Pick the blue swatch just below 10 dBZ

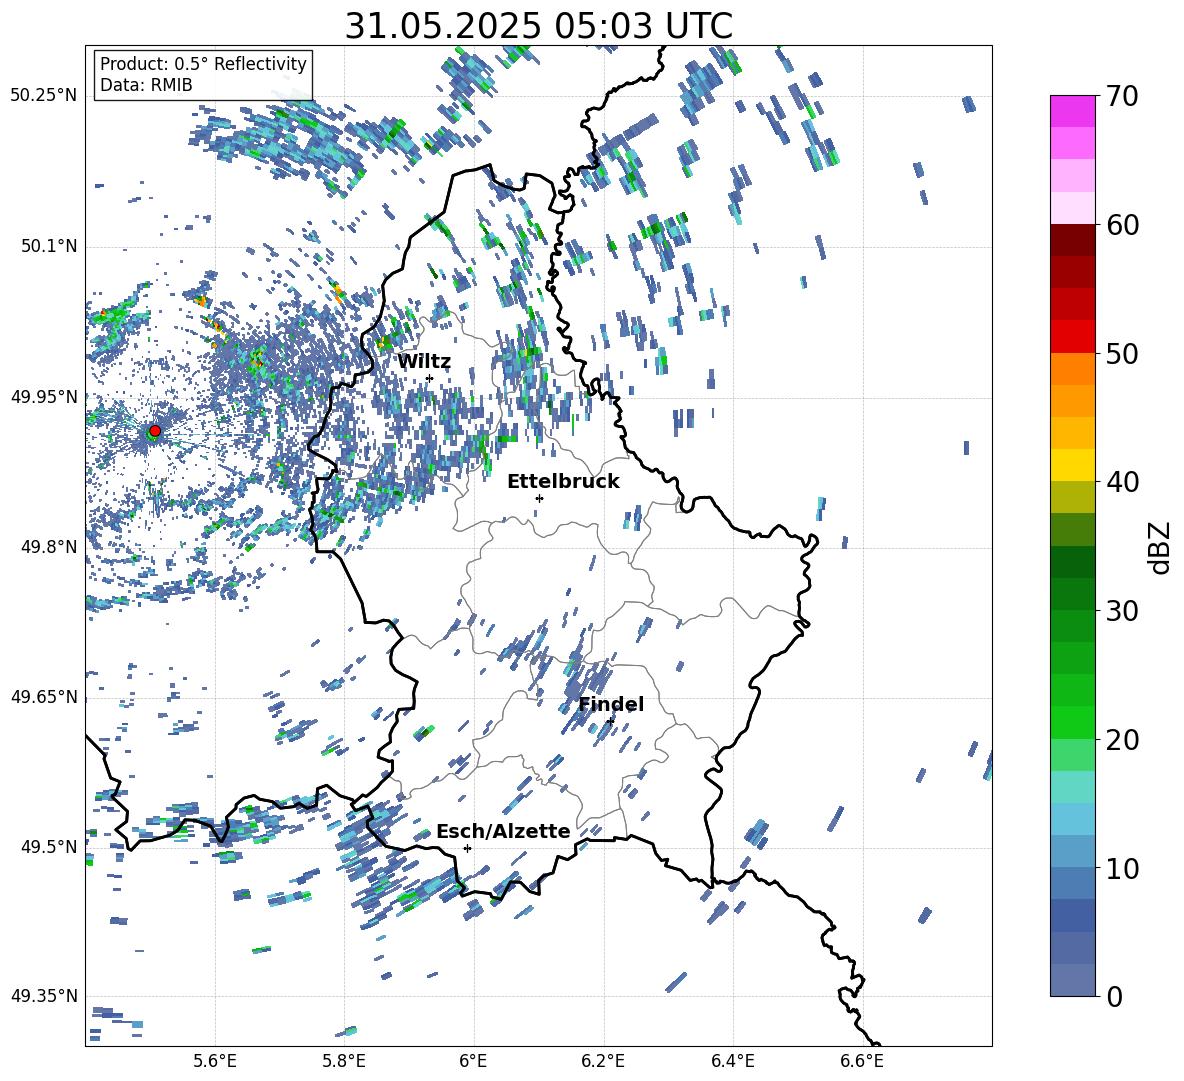(x=1072, y=883)
